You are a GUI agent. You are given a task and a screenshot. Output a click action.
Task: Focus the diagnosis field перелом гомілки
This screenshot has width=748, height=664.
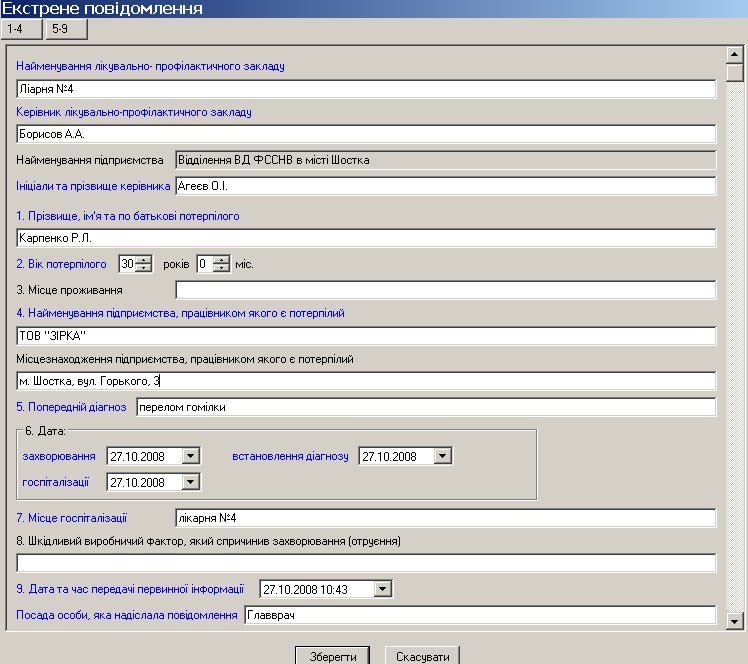pos(426,407)
